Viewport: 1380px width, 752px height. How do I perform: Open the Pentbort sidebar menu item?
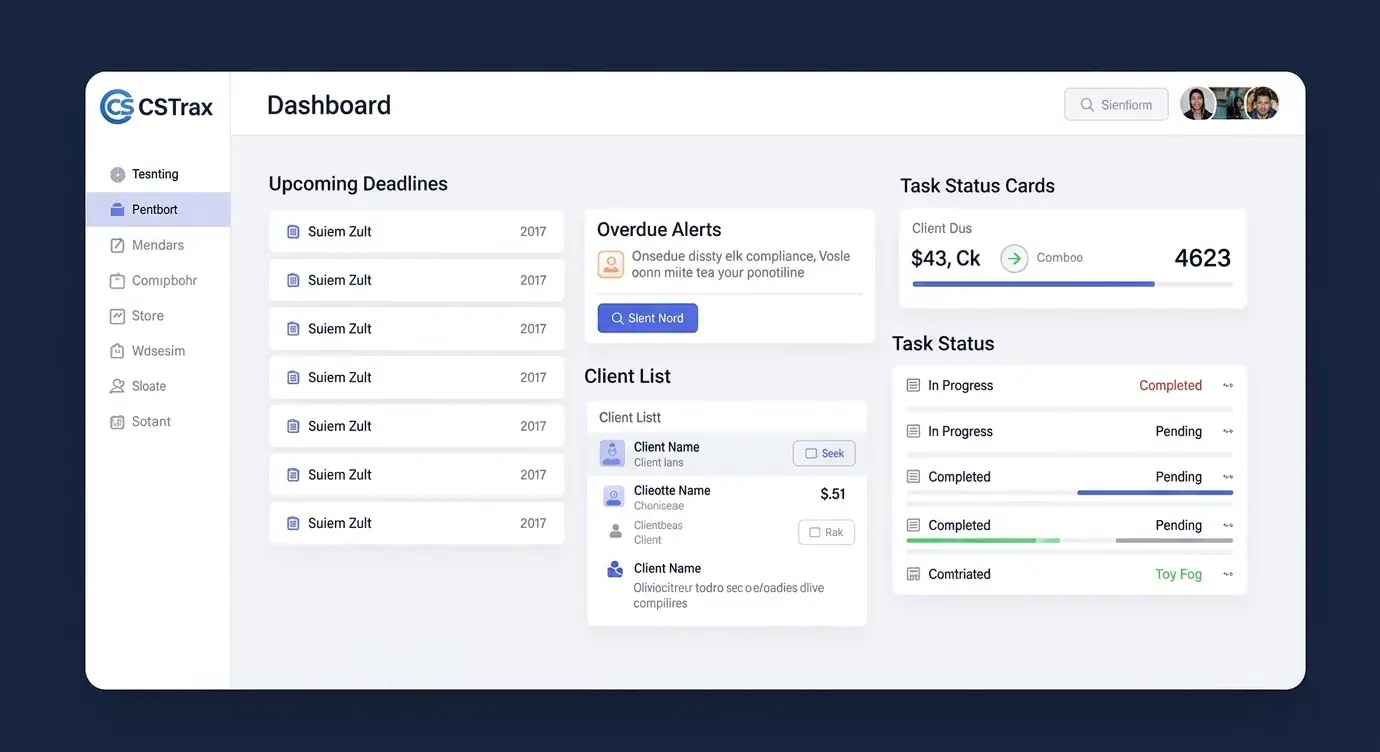pos(156,210)
